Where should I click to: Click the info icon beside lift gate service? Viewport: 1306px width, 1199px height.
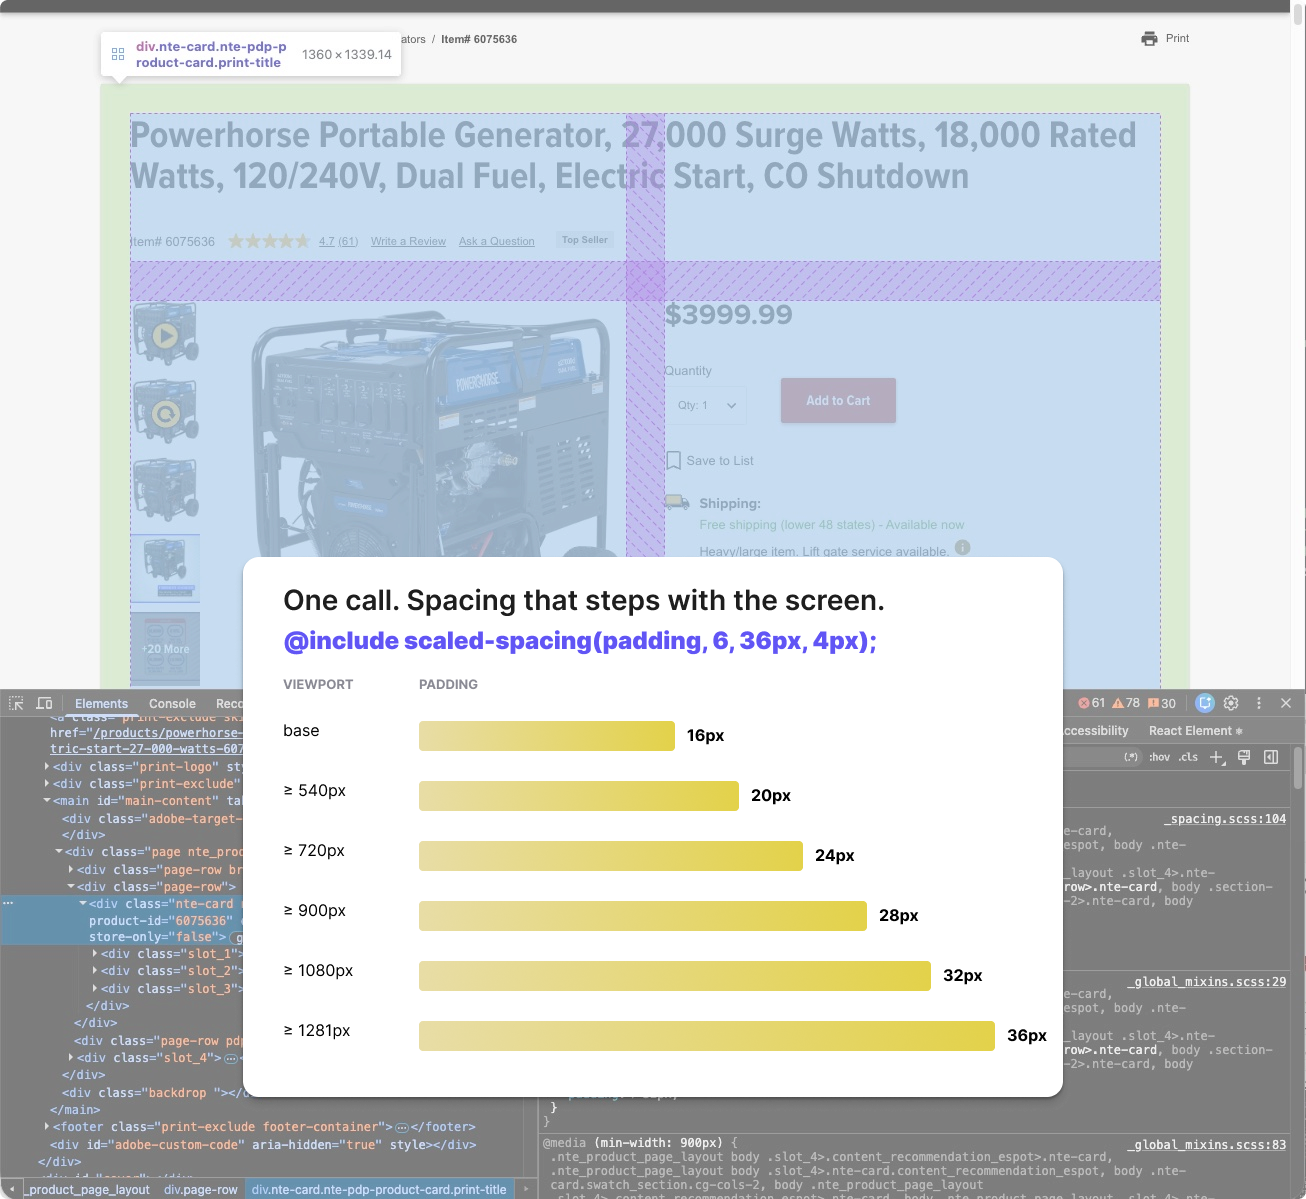962,547
